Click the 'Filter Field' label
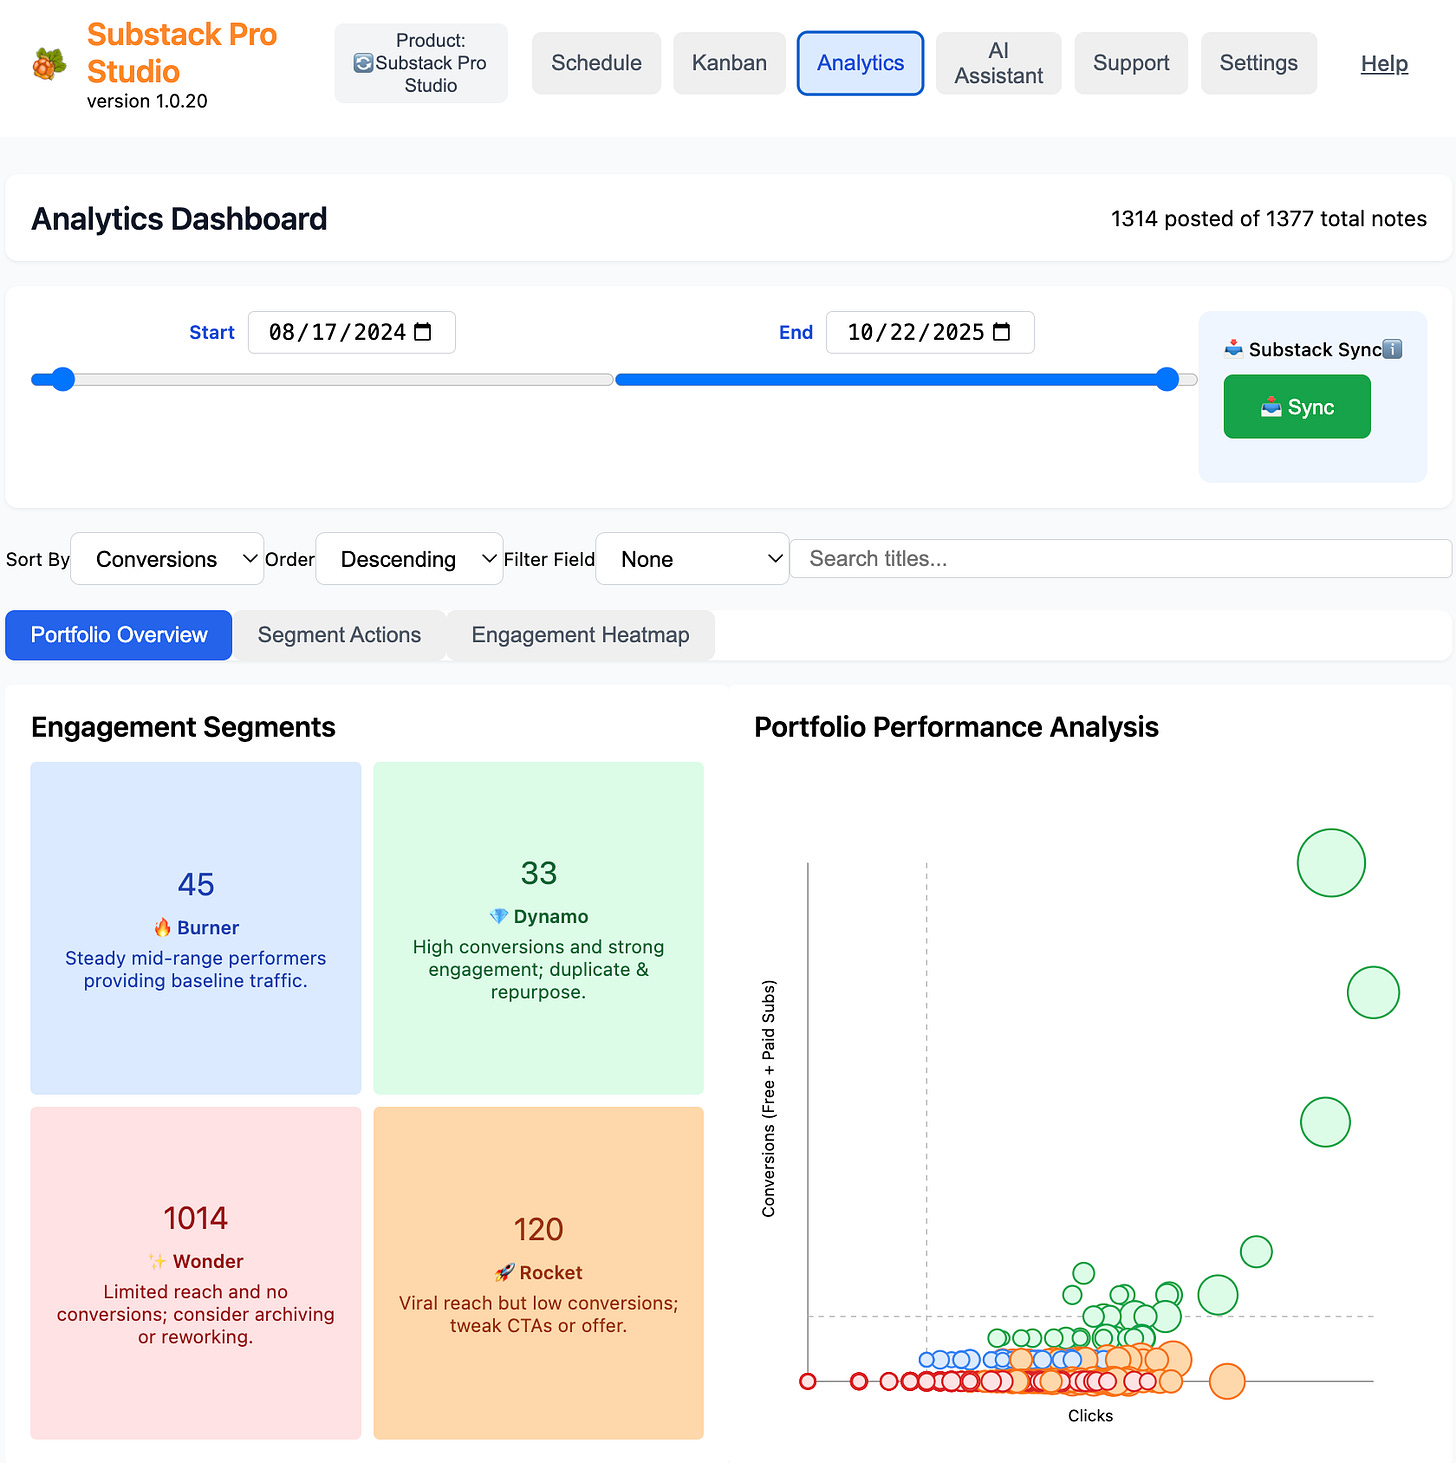1456x1463 pixels. (549, 559)
